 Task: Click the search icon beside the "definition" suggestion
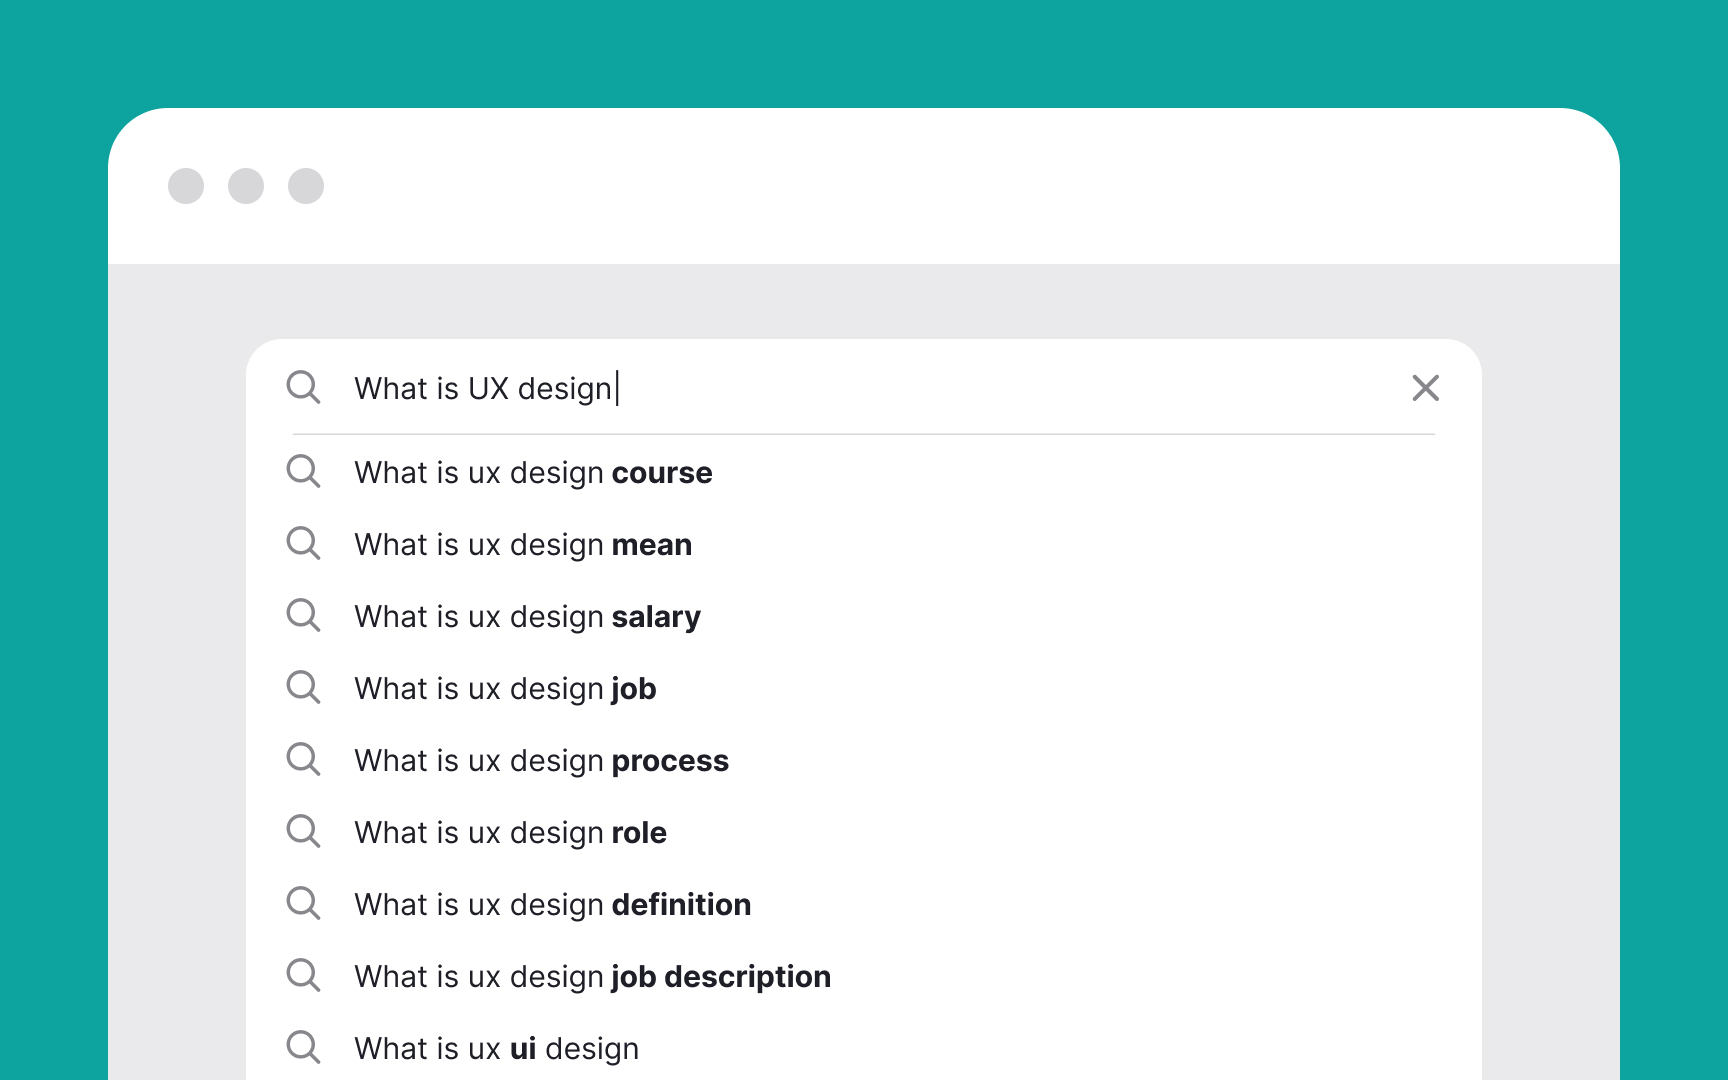(303, 903)
